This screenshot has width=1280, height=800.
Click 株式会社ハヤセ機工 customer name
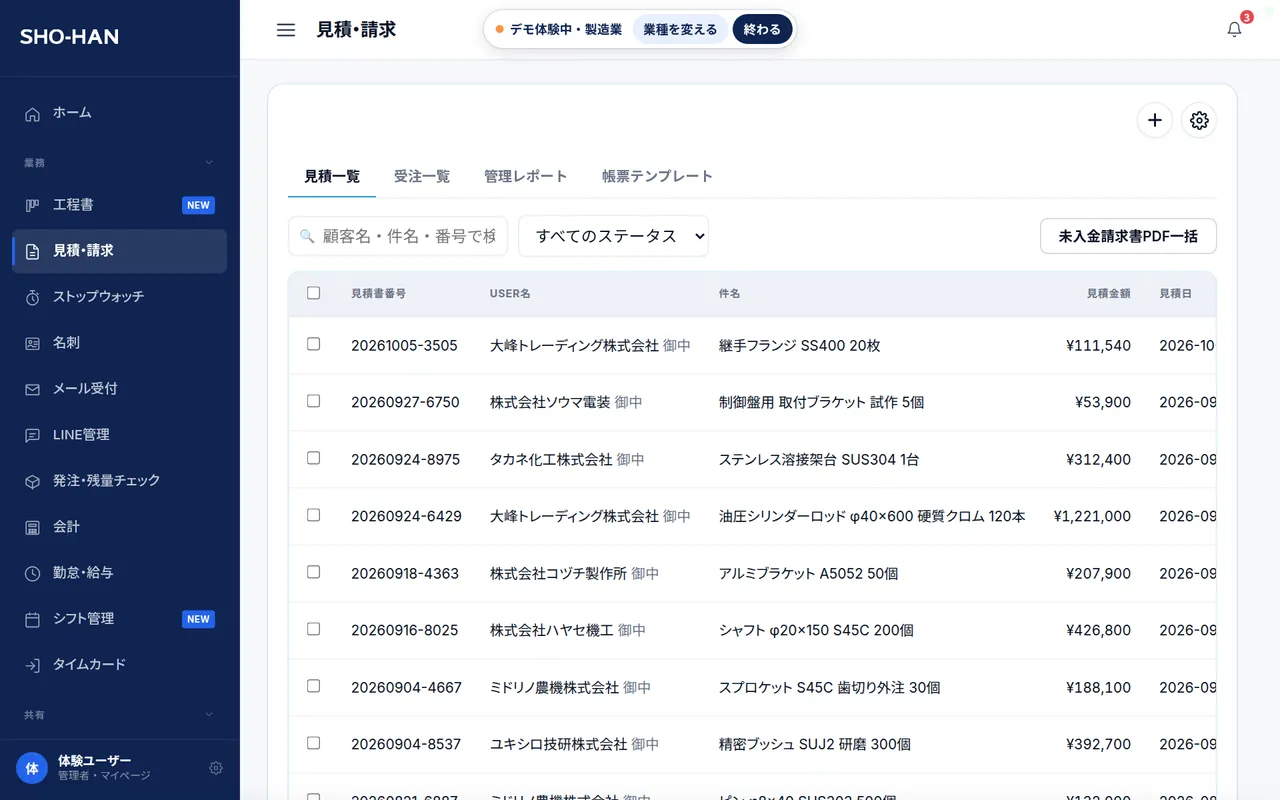[552, 630]
